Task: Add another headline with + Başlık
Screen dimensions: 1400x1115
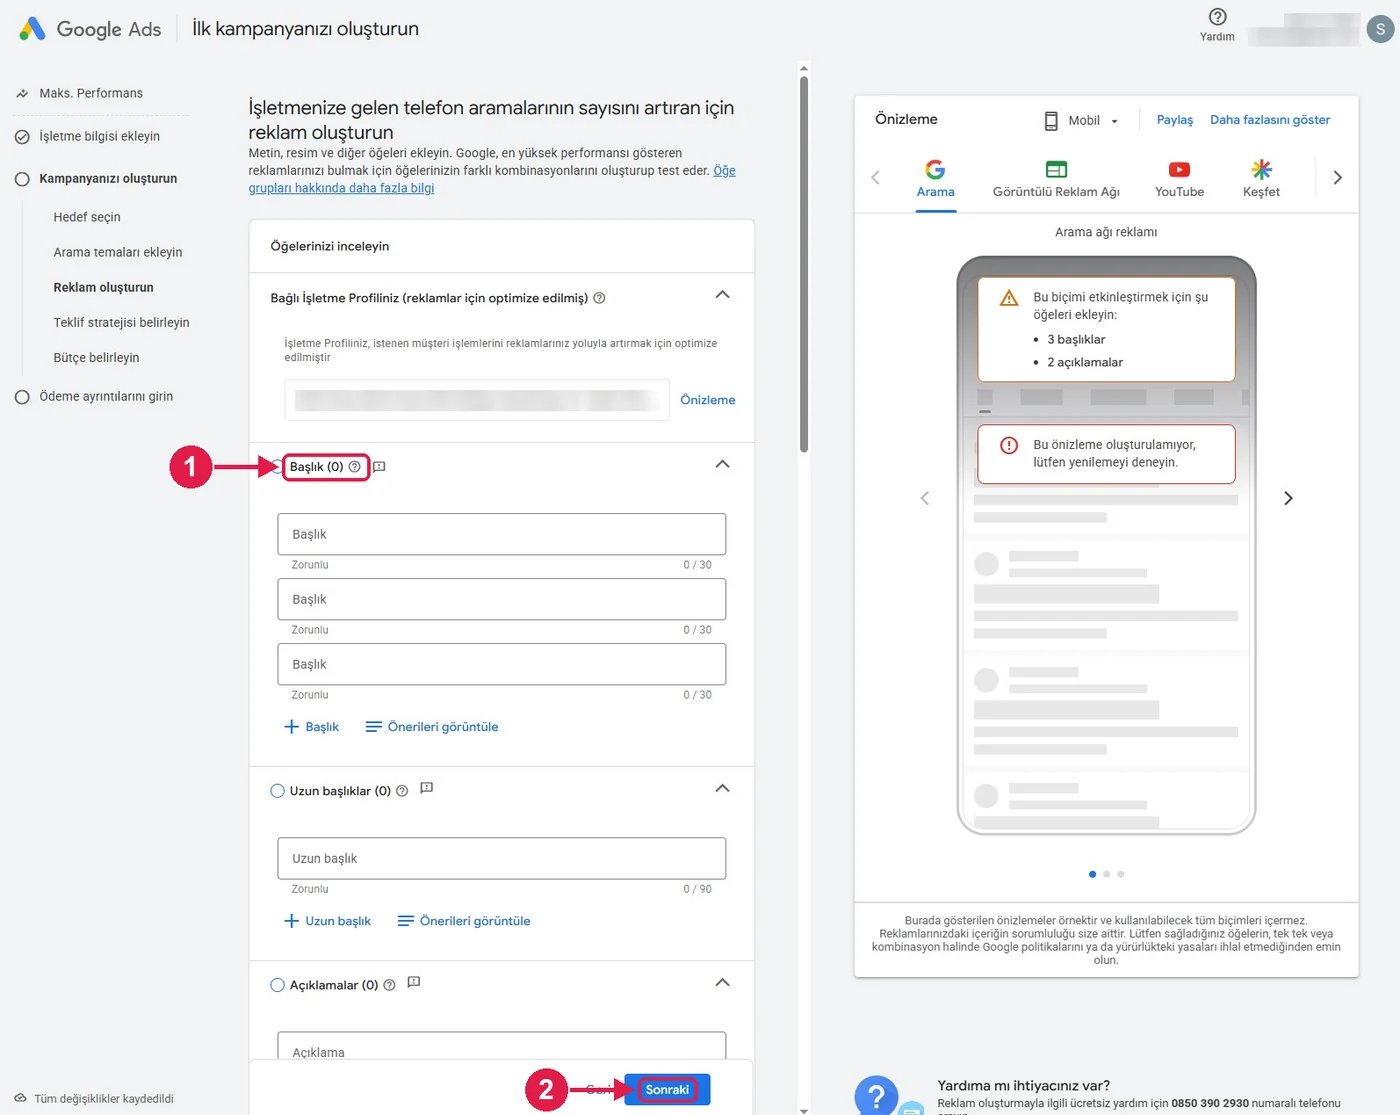Action: coord(312,727)
